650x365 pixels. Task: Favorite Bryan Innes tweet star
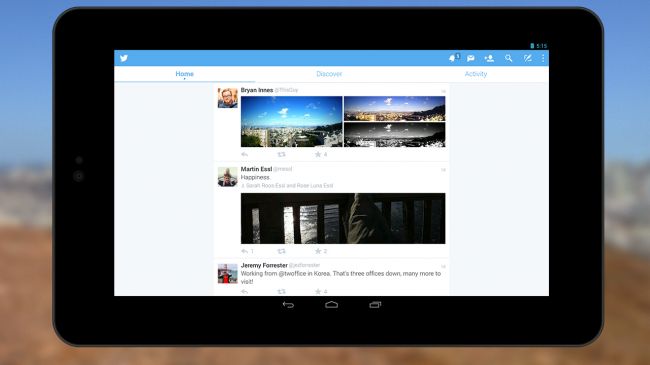[x=318, y=154]
